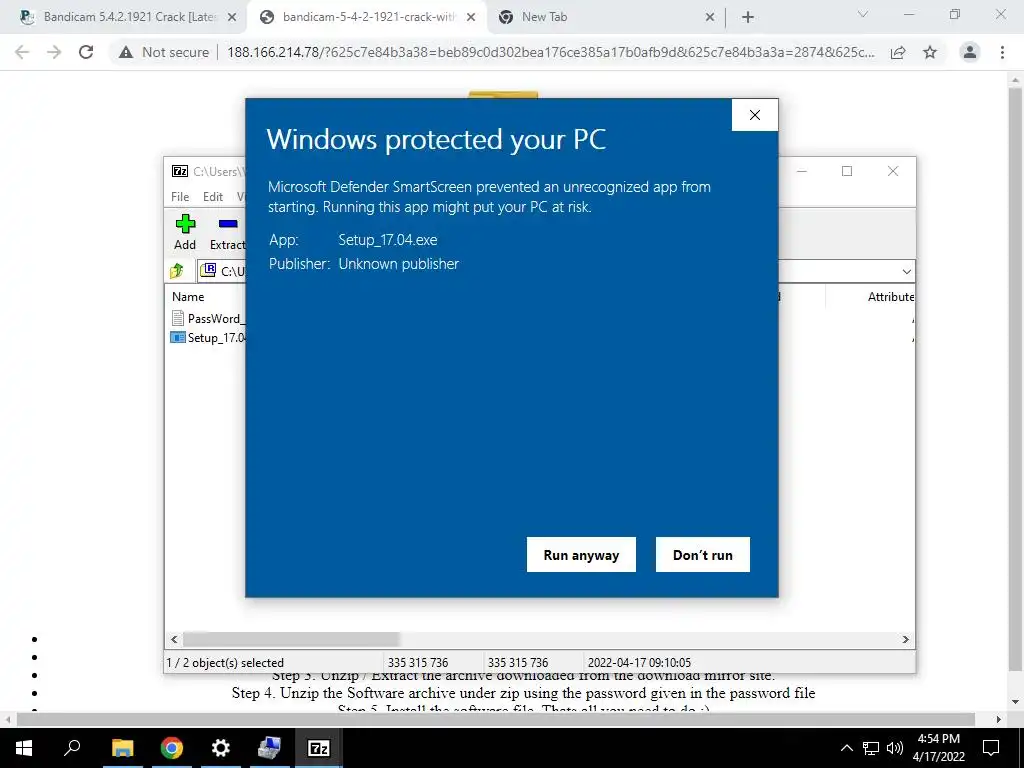Reload the current page
The height and width of the screenshot is (768, 1024).
pos(86,52)
